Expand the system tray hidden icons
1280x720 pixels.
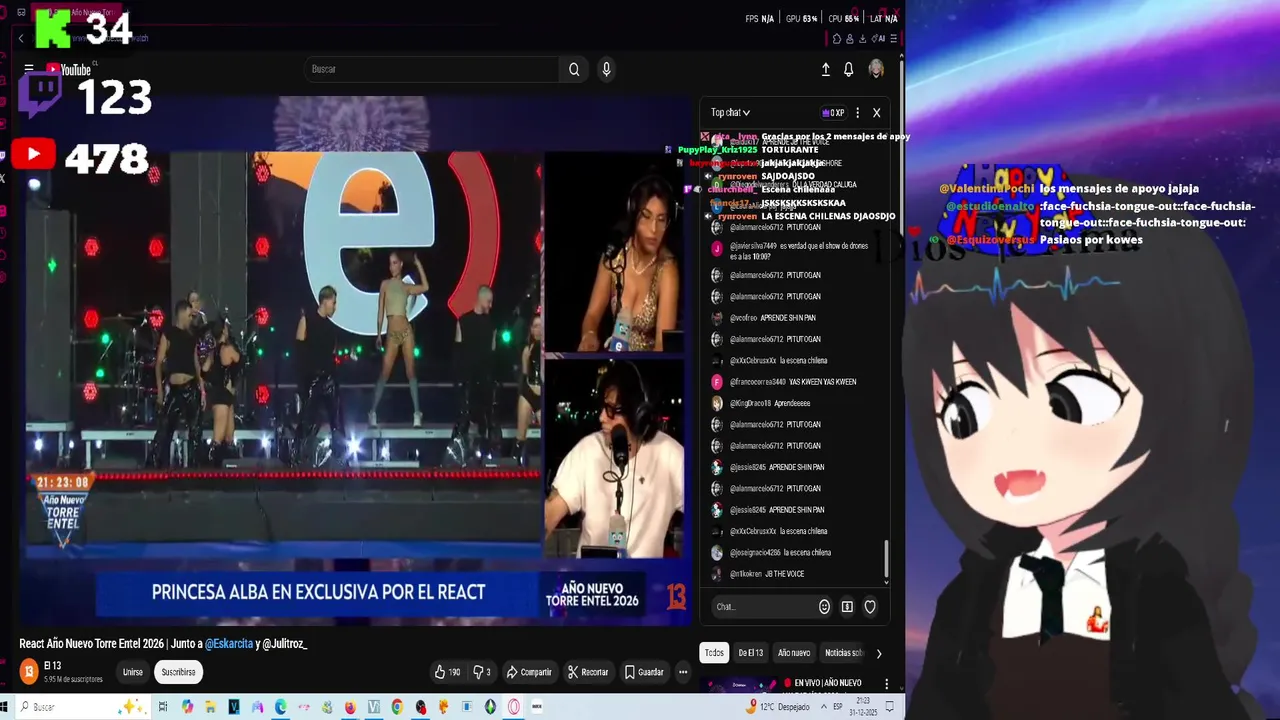pos(823,707)
